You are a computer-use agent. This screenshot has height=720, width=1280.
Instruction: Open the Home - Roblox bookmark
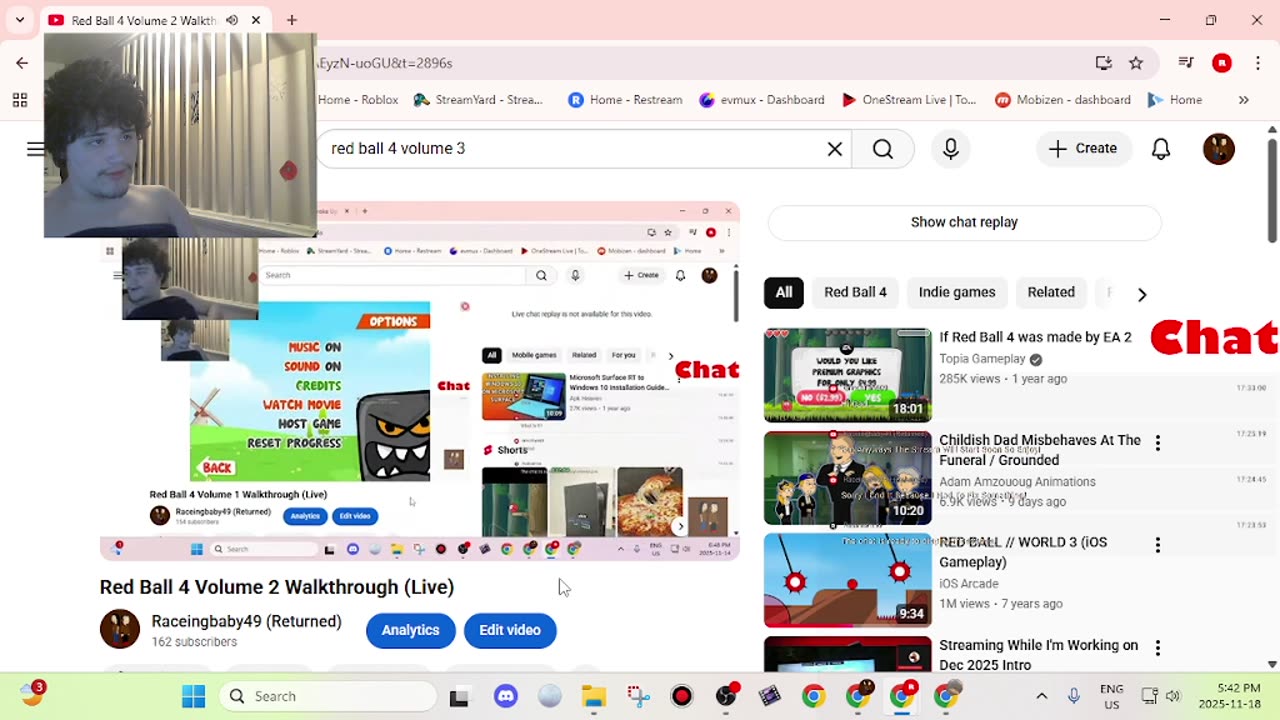click(358, 100)
